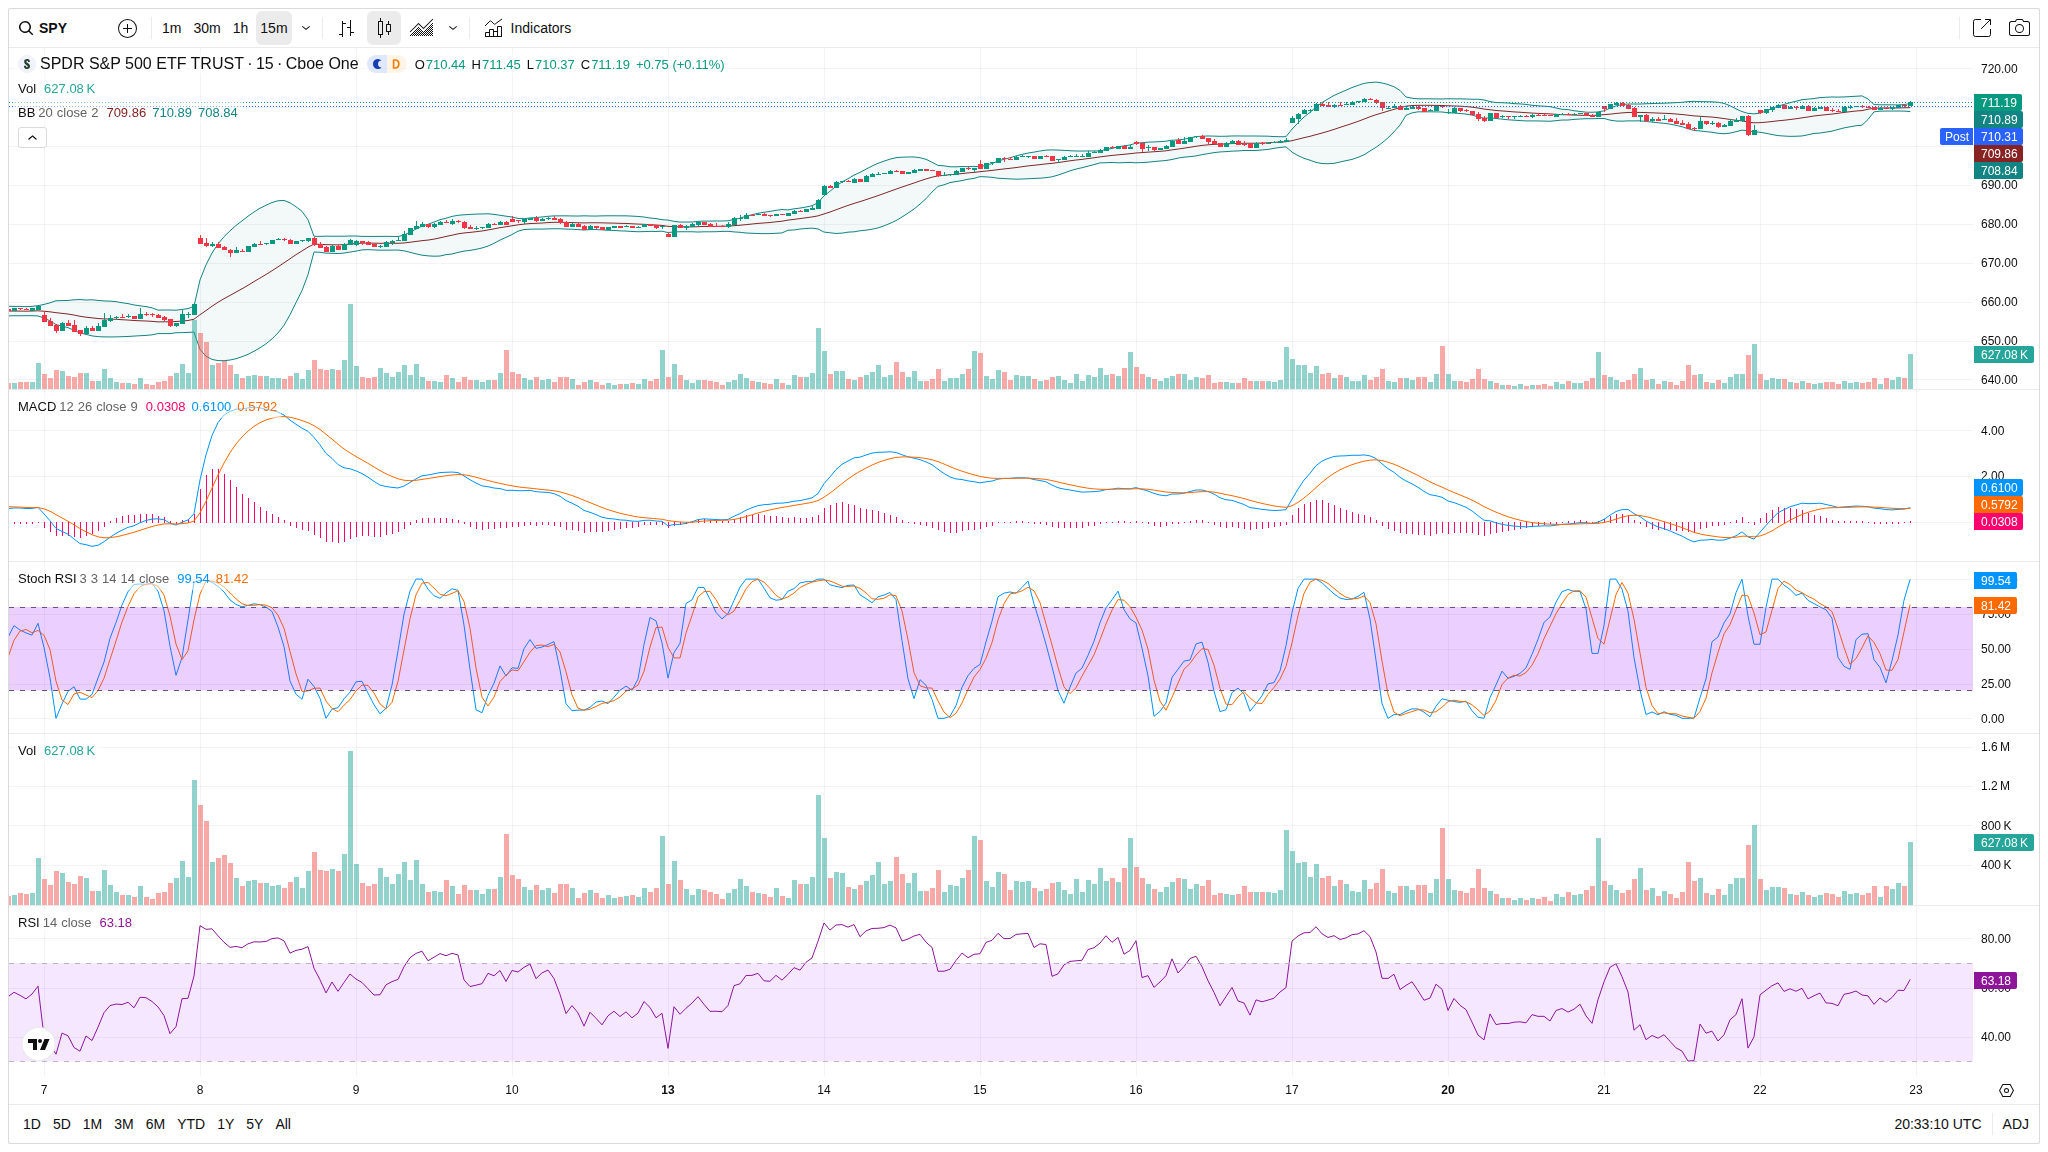Click the TradingView logo badge
Screen dimensions: 2048x1152
click(x=38, y=1044)
